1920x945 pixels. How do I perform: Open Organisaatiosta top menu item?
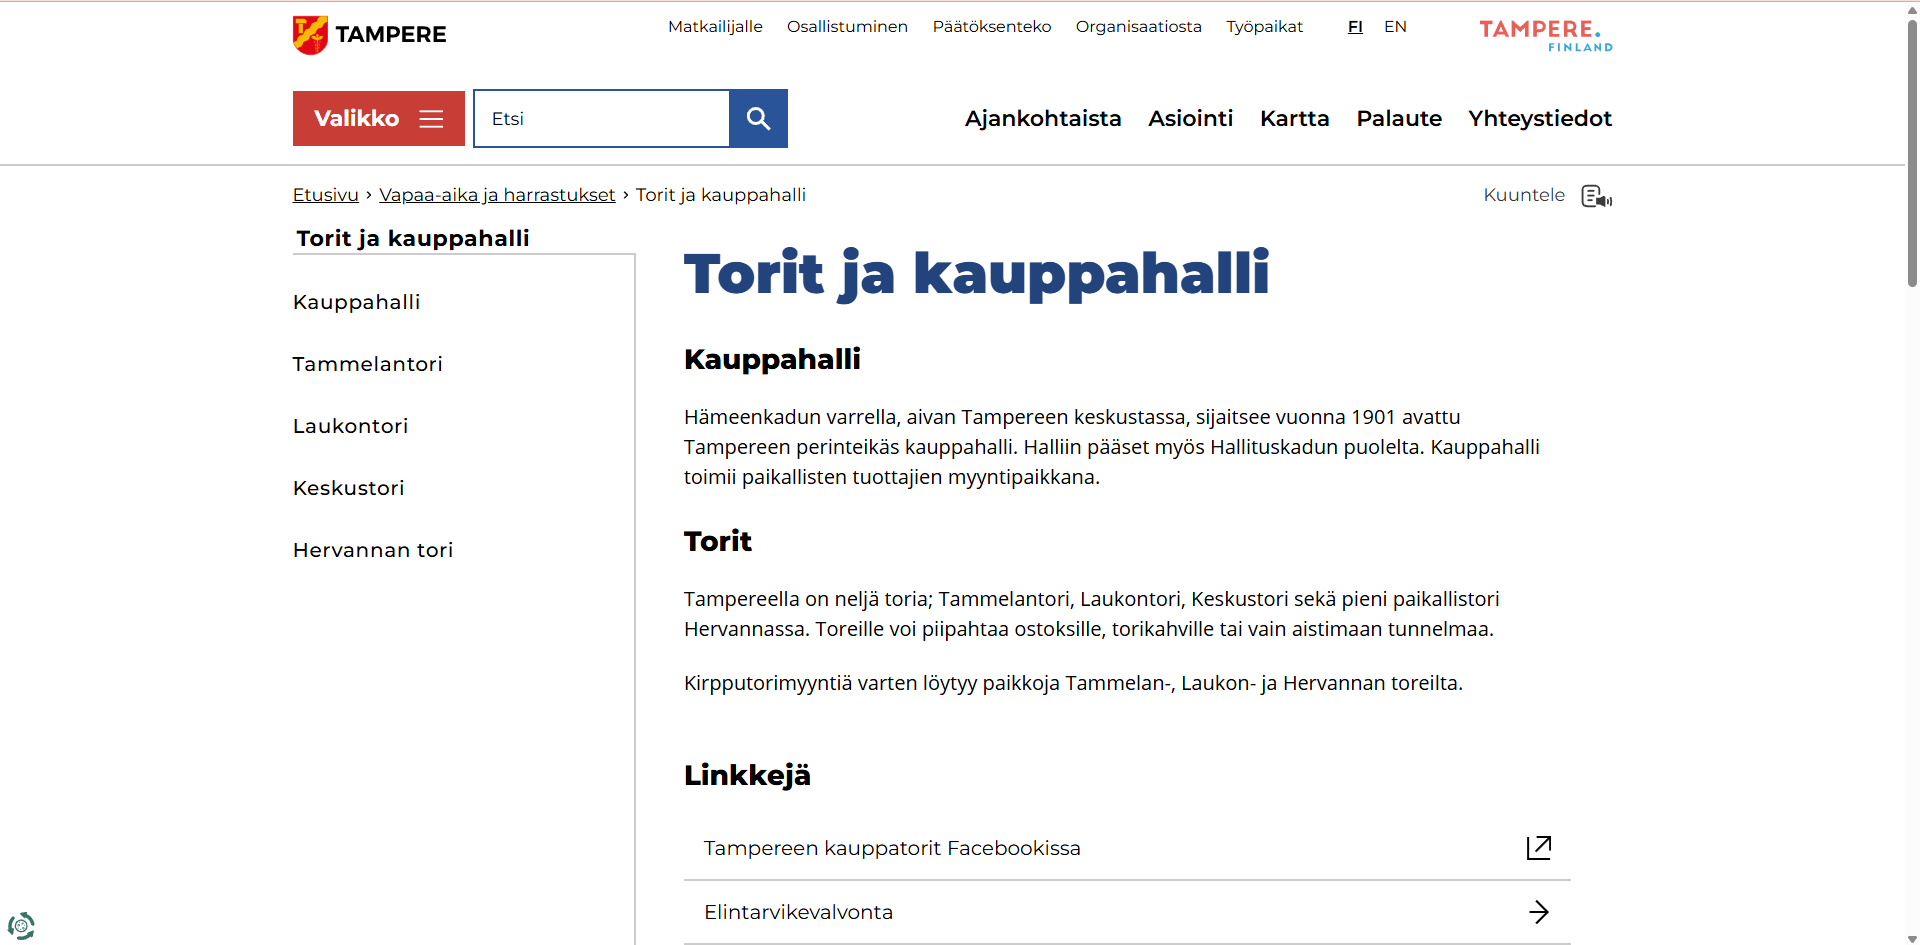click(1139, 27)
